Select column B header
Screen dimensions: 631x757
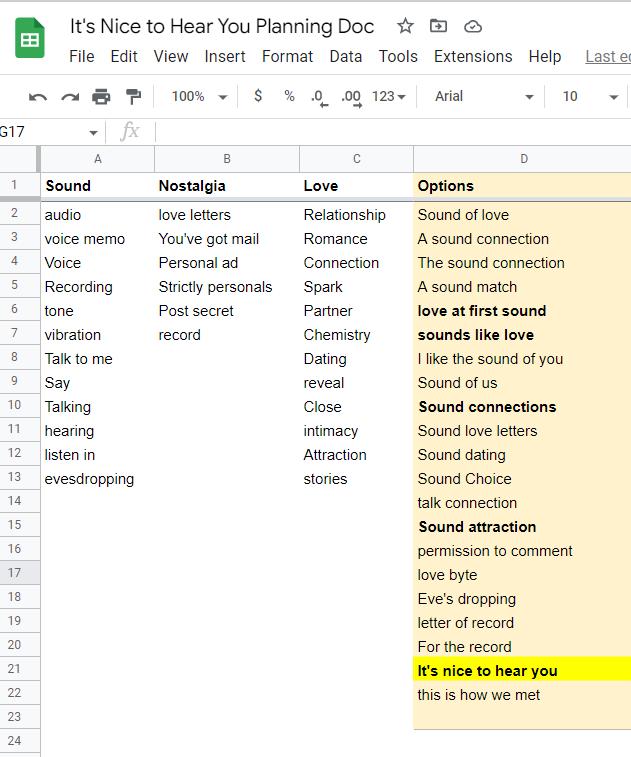[x=227, y=159]
